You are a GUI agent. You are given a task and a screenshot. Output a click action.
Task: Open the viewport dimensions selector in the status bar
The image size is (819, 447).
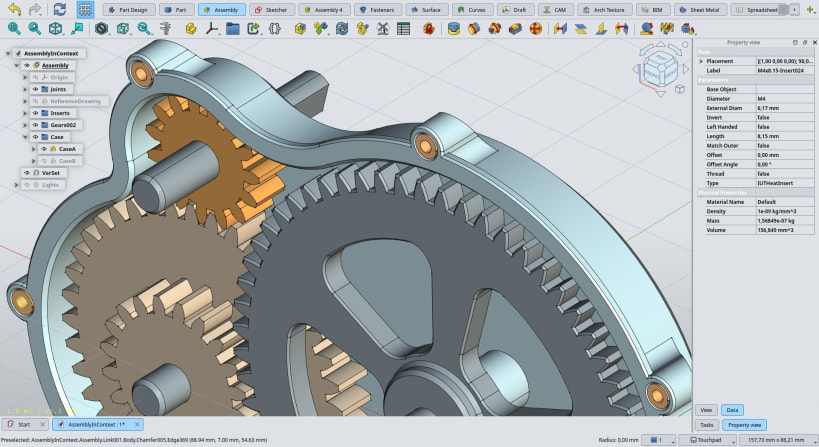778,440
